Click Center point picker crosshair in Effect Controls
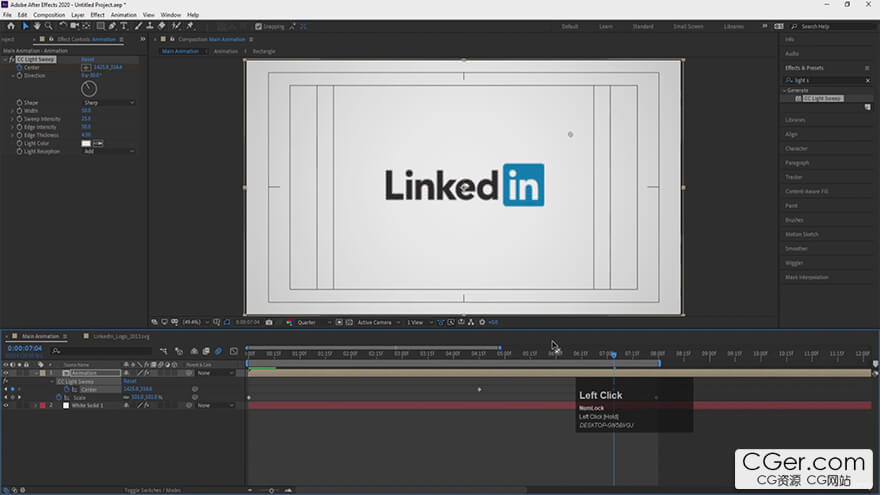This screenshot has width=880, height=495. pyautogui.click(x=86, y=67)
